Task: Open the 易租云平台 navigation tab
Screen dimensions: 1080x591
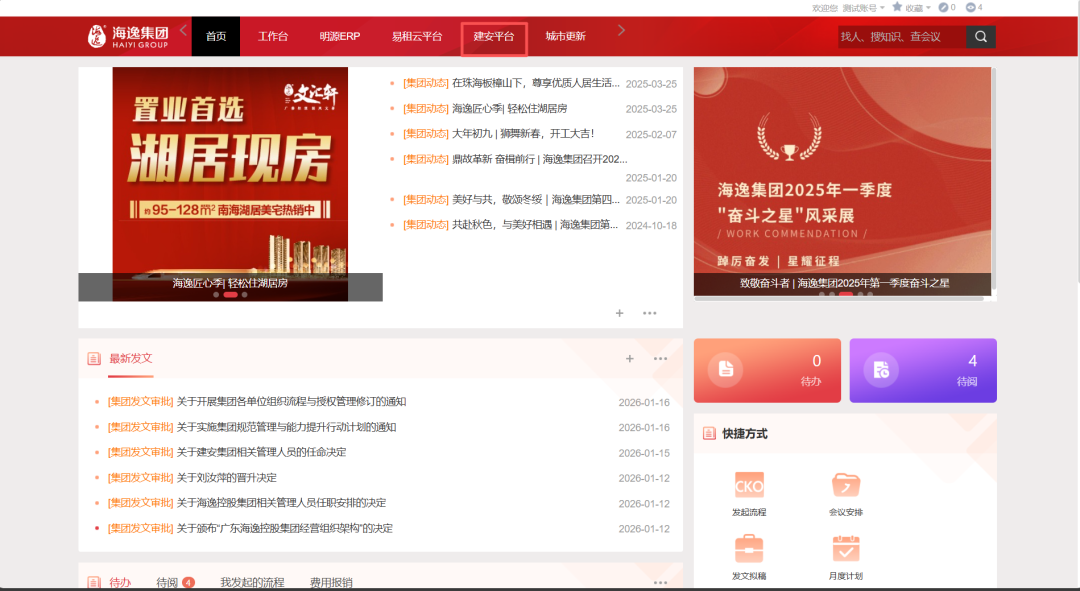Action: point(417,36)
